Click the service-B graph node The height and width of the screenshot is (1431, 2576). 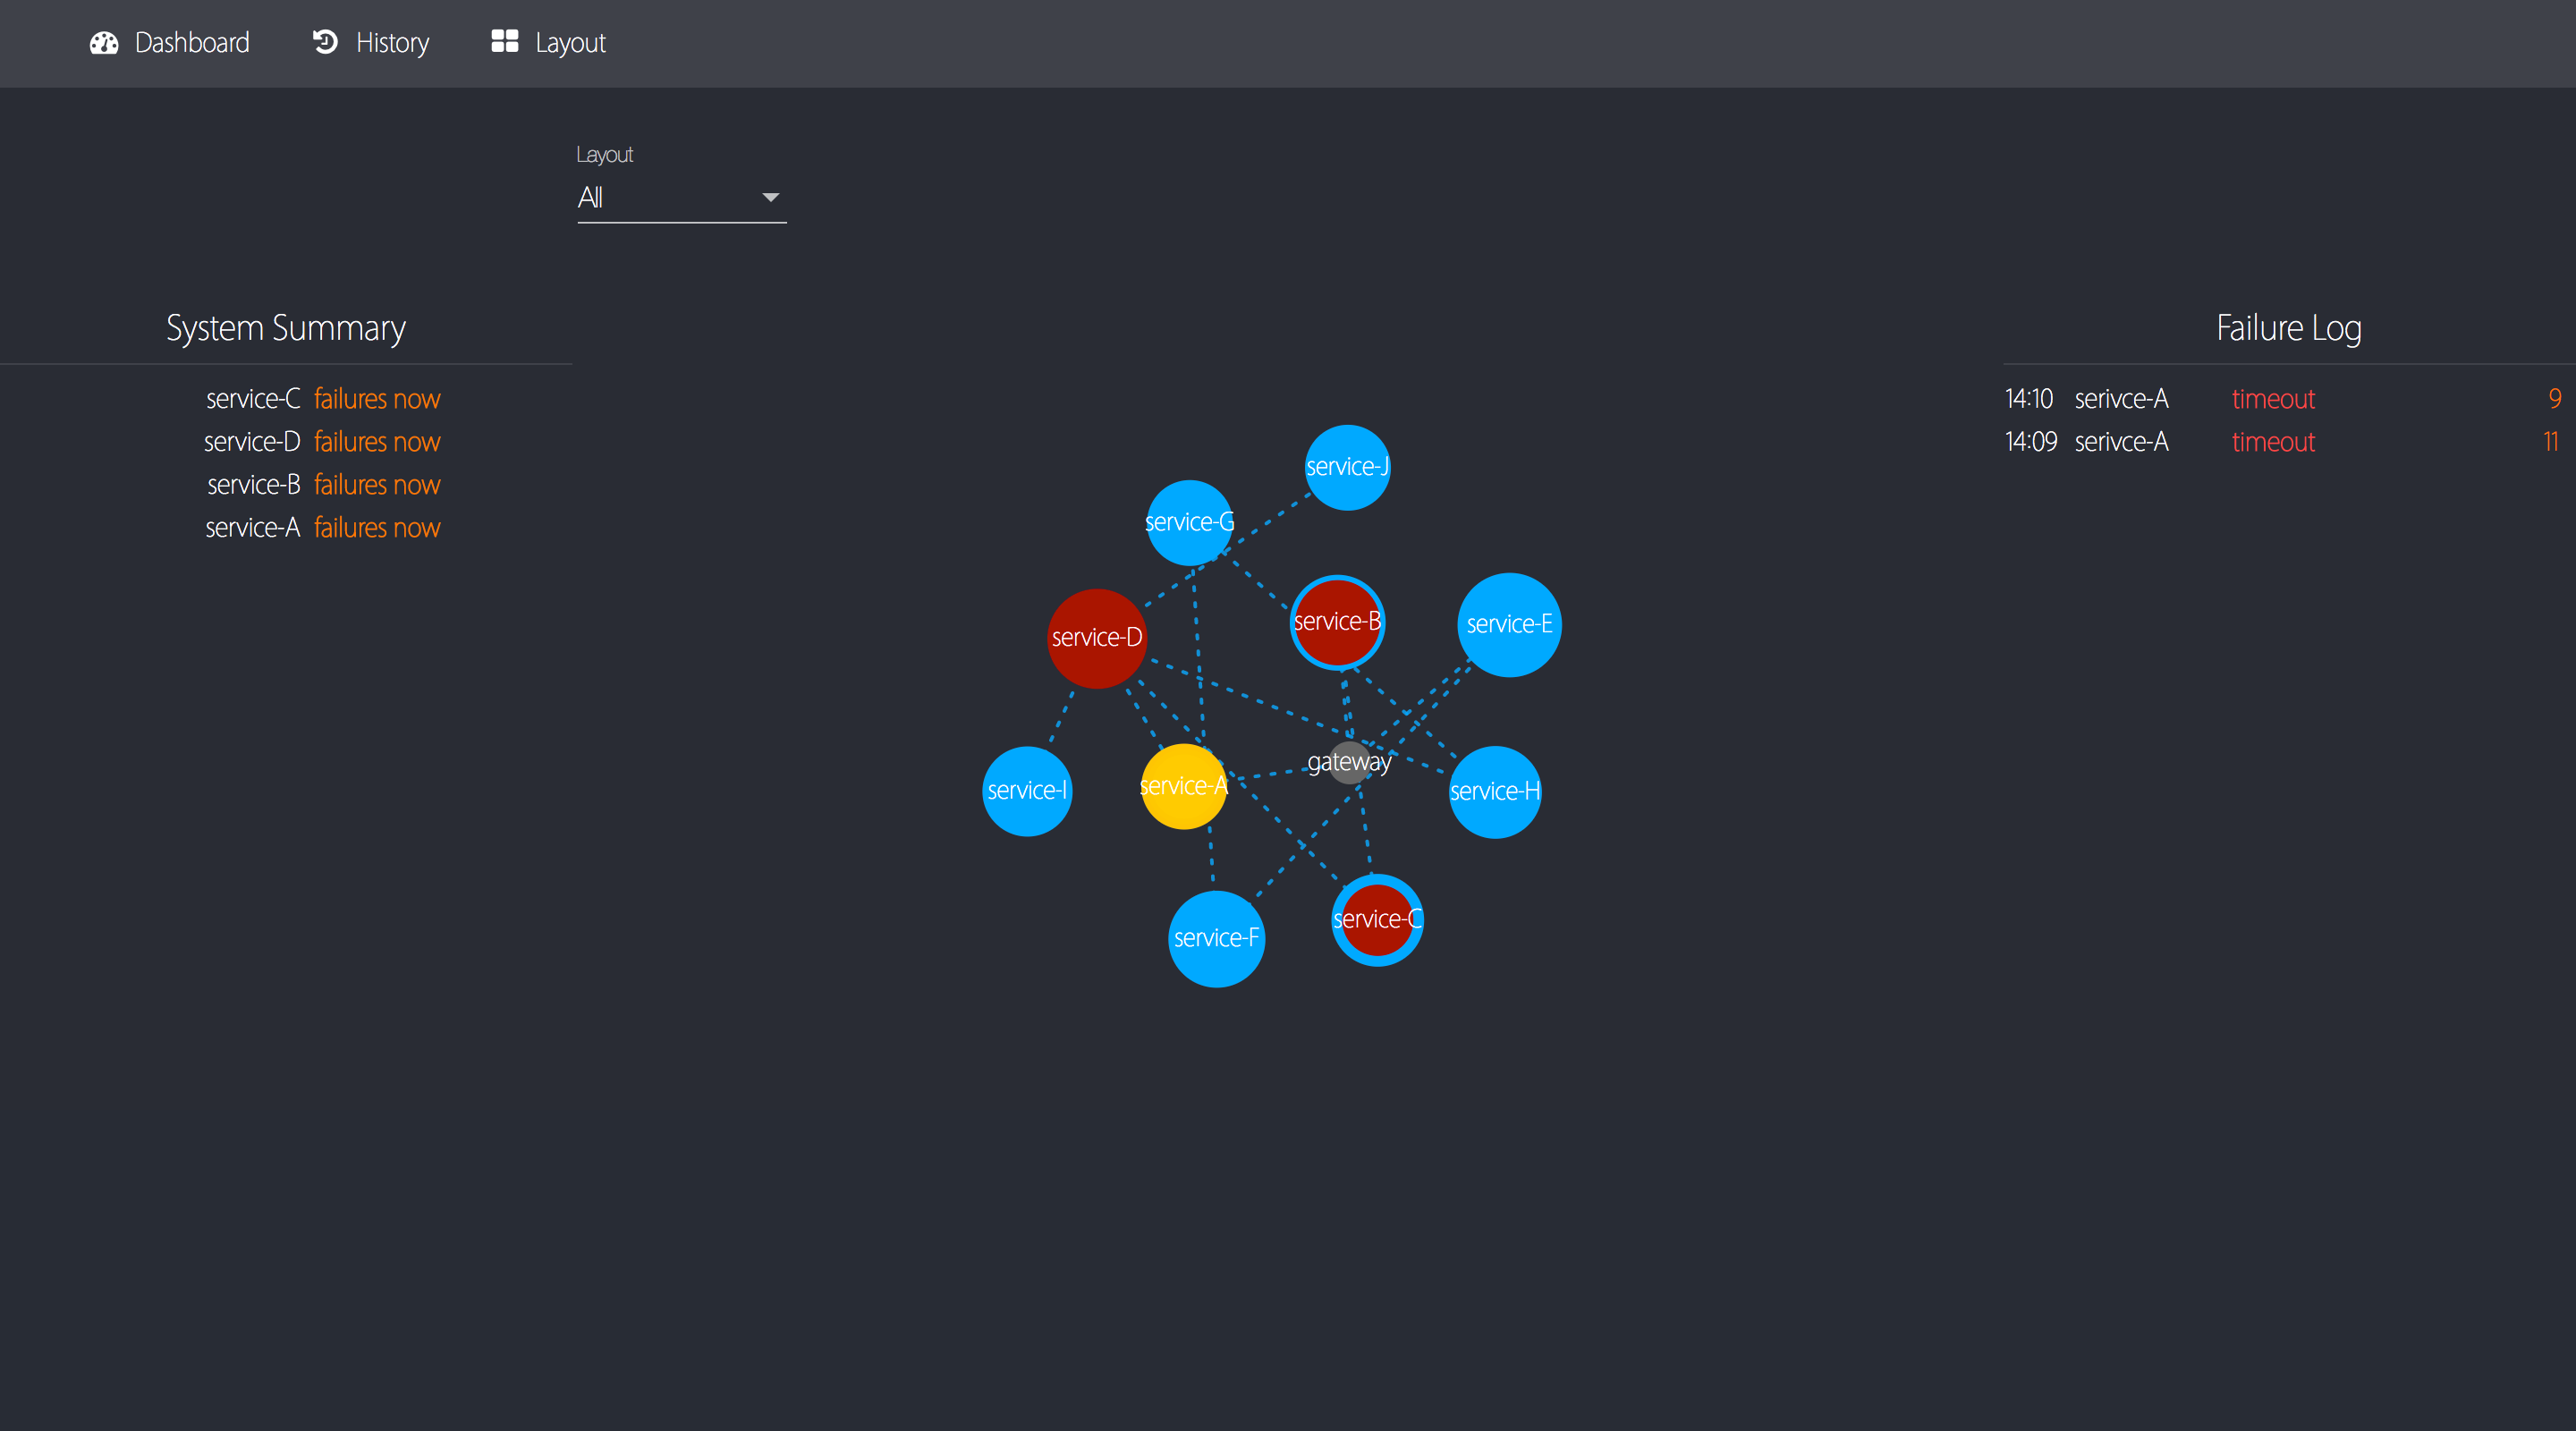1337,622
